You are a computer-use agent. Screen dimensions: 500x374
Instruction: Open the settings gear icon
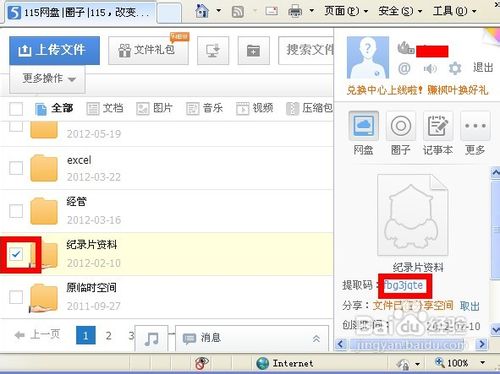(x=455, y=69)
